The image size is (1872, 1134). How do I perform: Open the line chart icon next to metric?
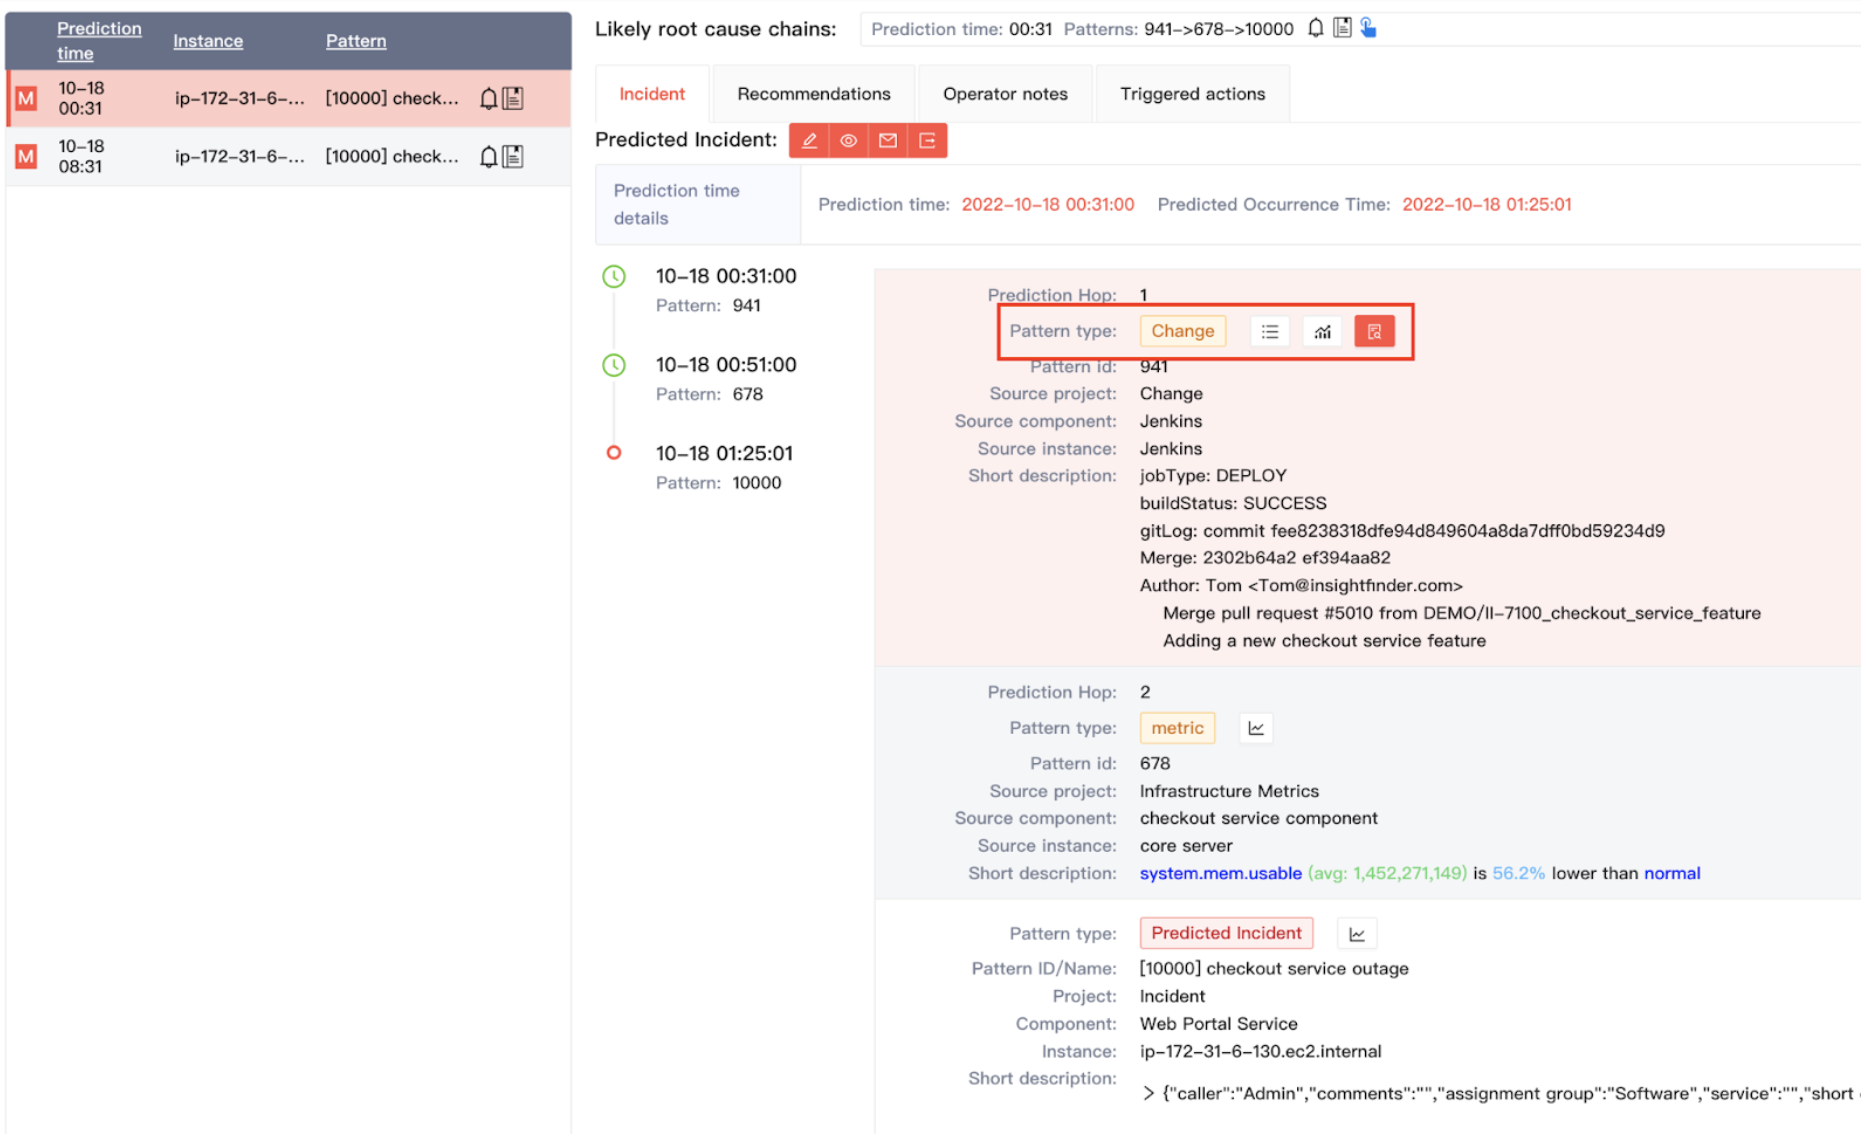tap(1256, 728)
